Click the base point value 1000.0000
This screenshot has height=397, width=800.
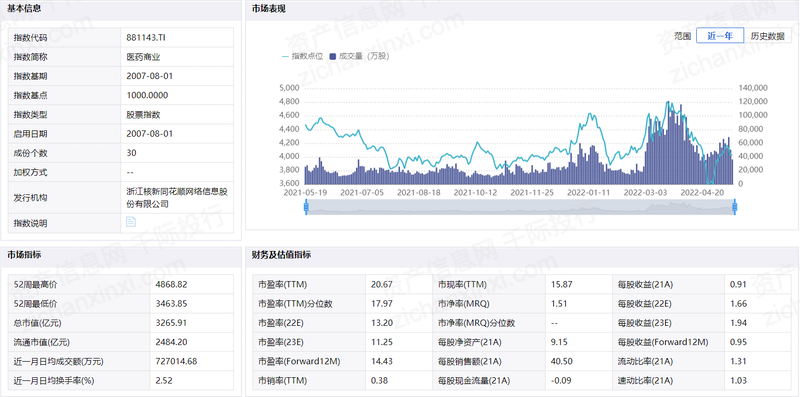click(x=147, y=95)
